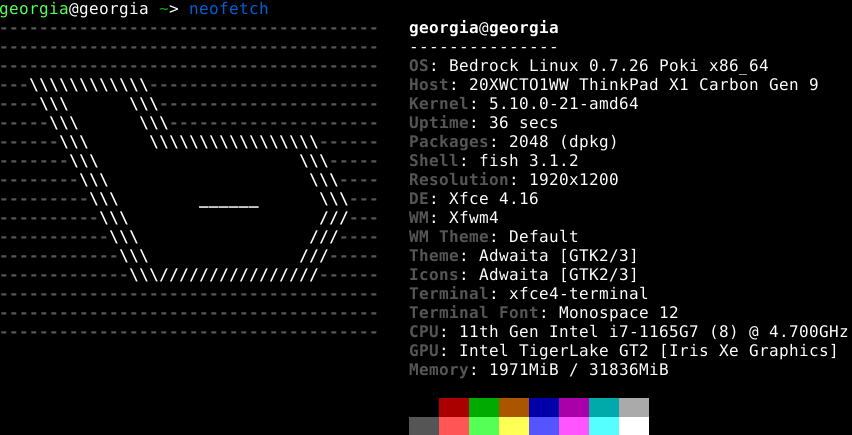
Task: Select the brown-orange color block
Action: tap(514, 407)
